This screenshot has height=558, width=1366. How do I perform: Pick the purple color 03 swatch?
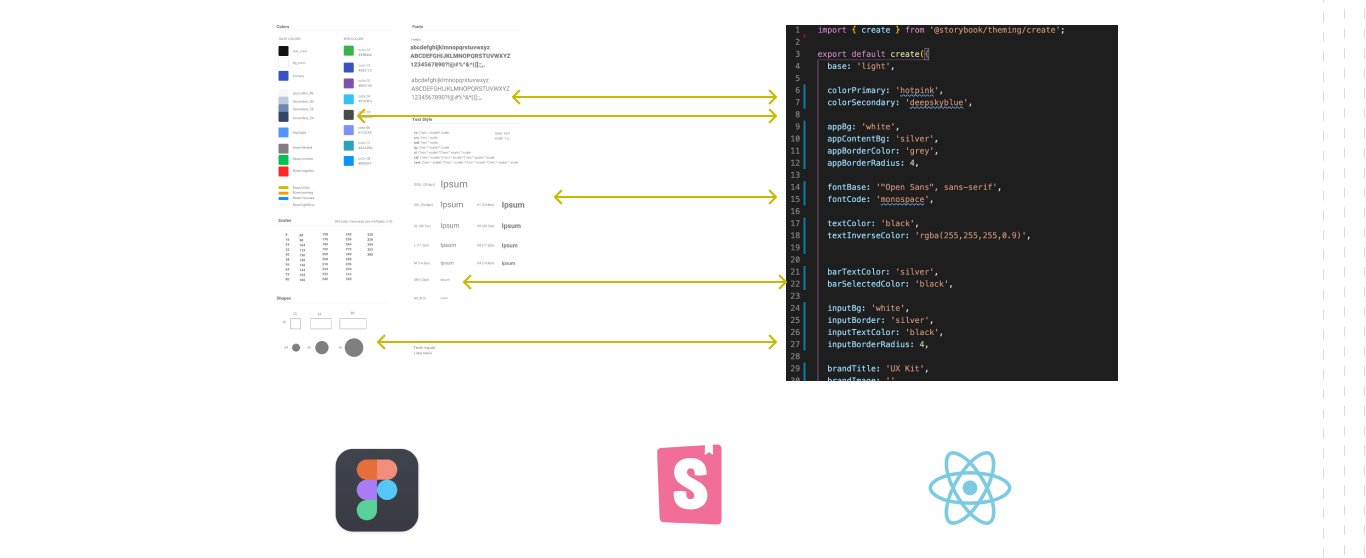click(348, 83)
